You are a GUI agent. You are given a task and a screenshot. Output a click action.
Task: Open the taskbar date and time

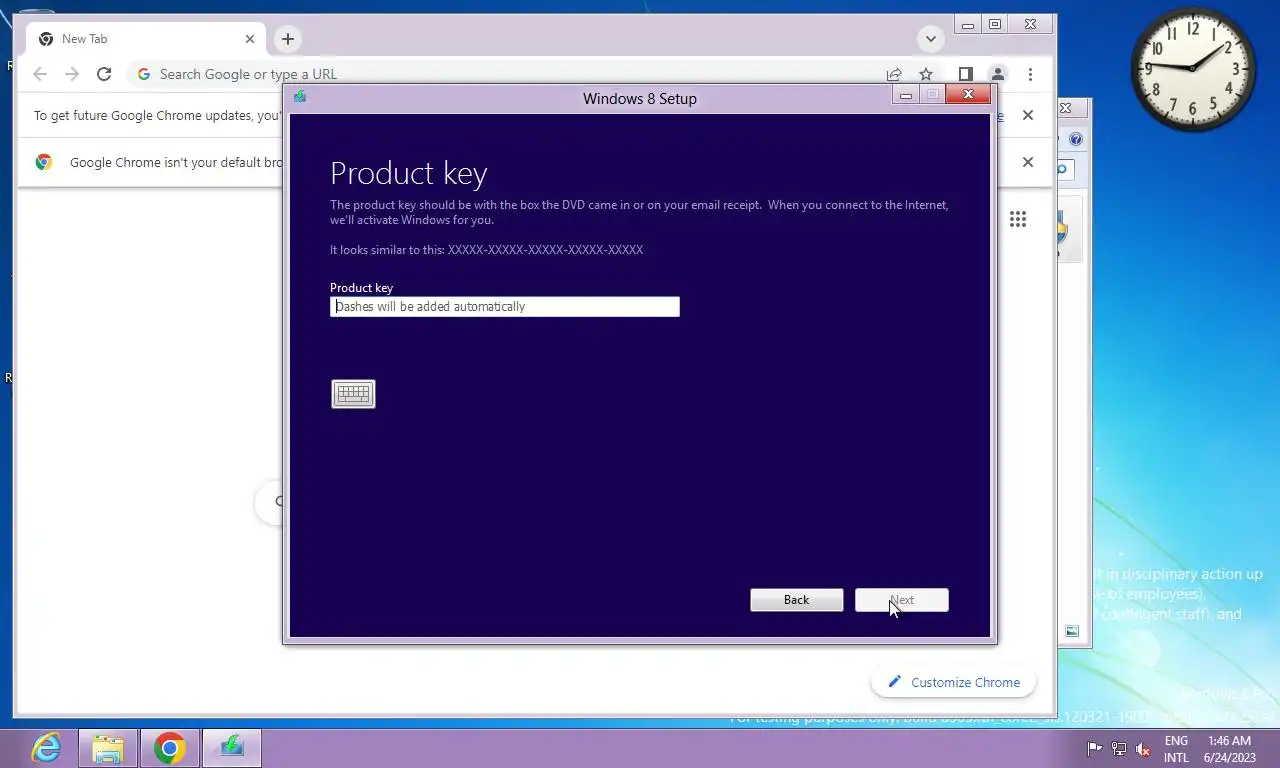[1229, 749]
